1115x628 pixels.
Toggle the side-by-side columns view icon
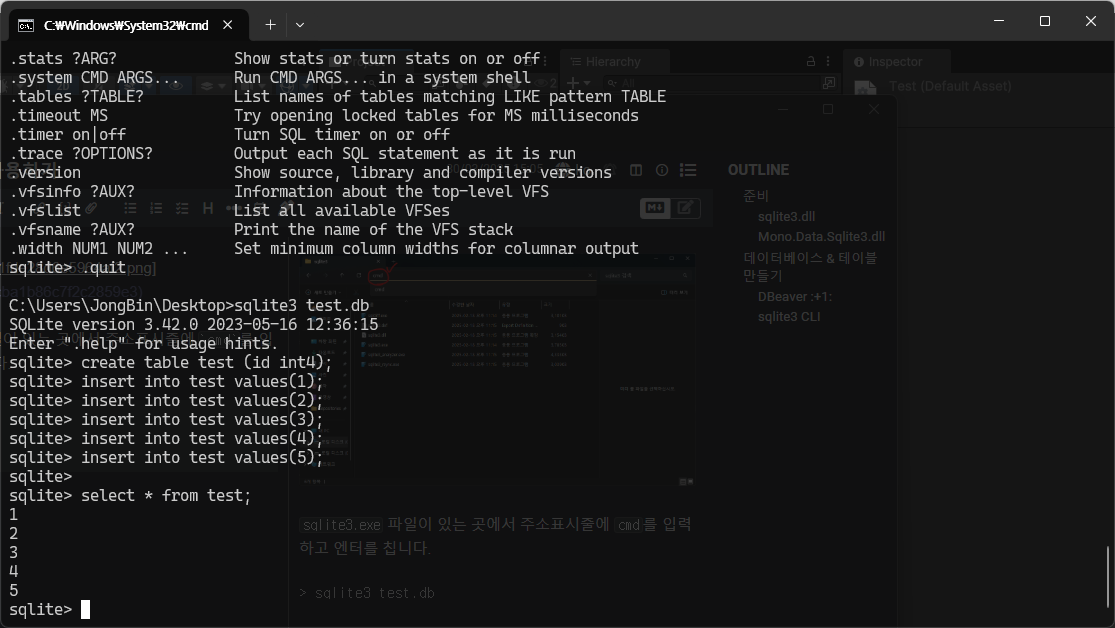click(636, 170)
